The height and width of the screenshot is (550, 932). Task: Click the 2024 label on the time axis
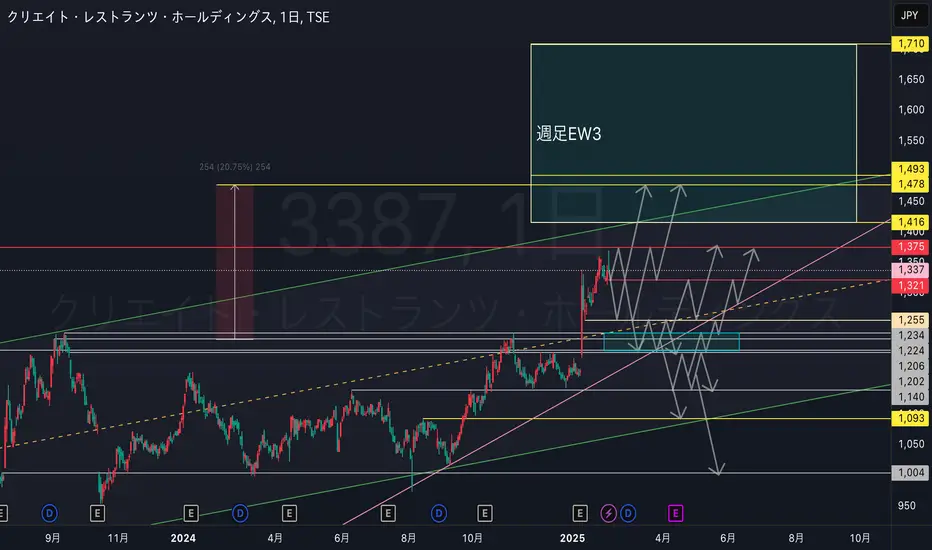tap(183, 538)
